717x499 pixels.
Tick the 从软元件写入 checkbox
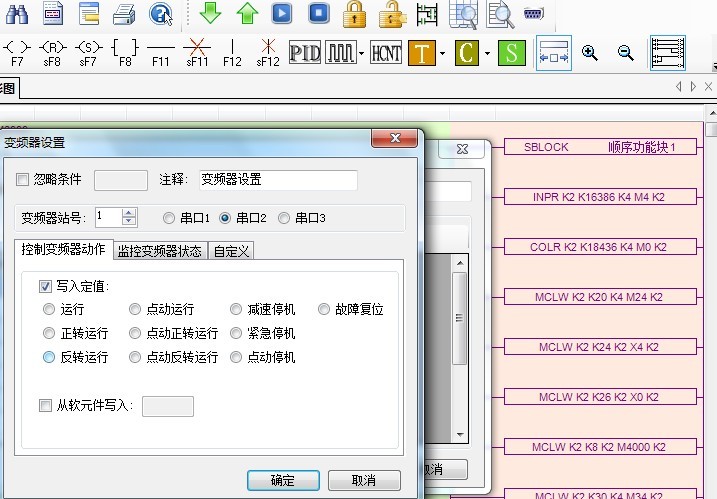coord(46,406)
